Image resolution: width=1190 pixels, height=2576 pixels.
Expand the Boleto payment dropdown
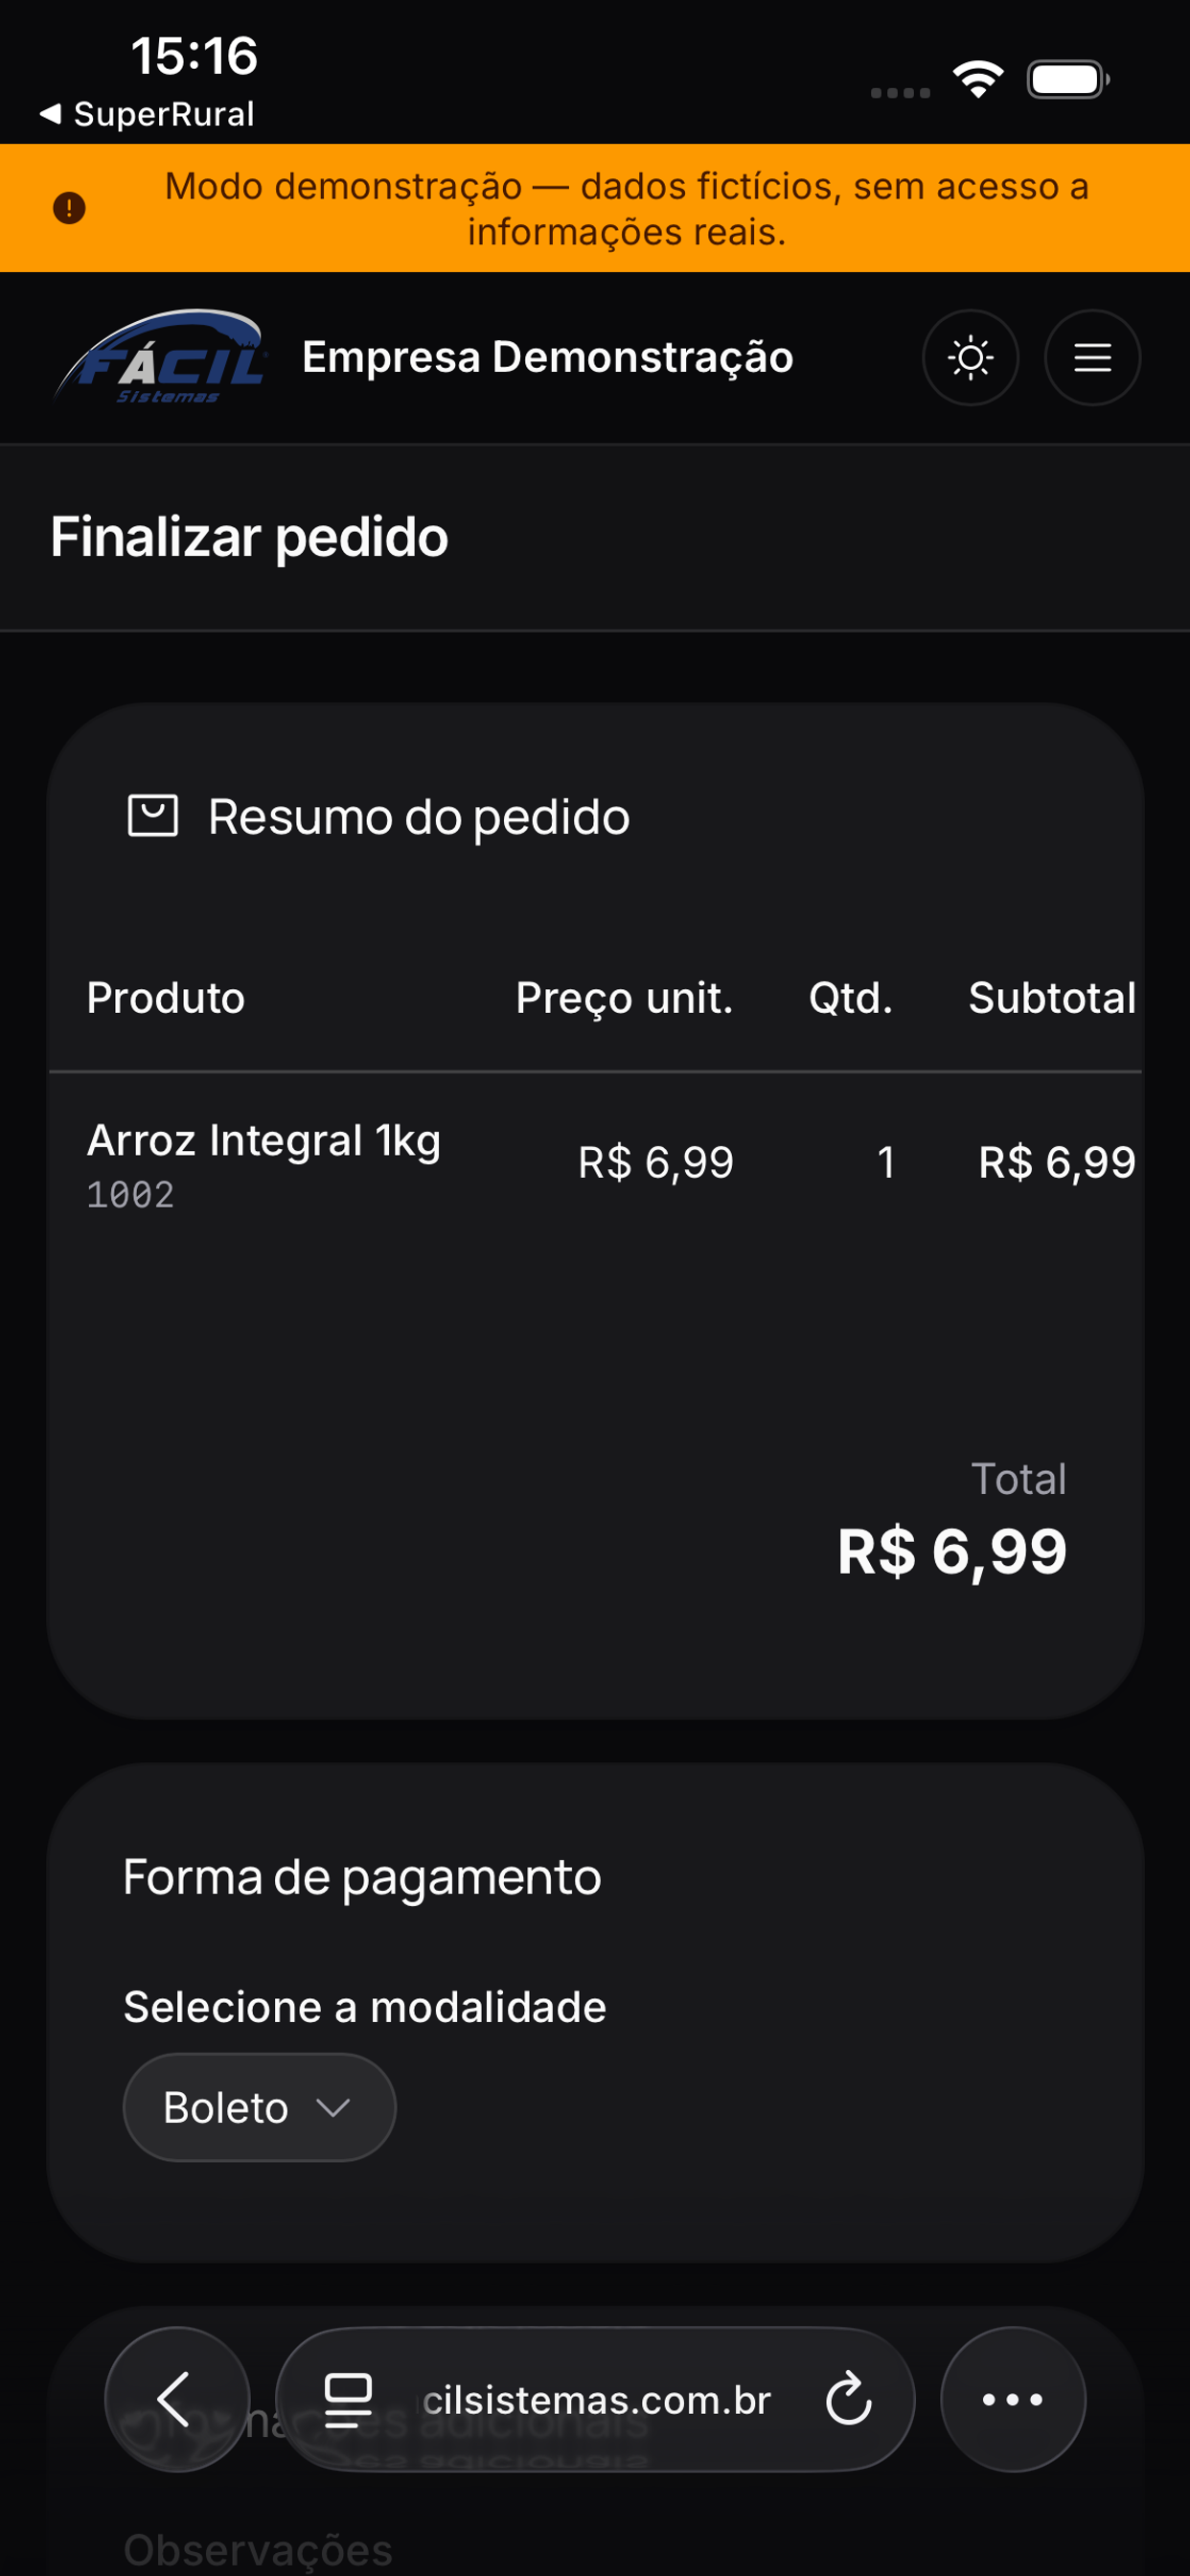(x=260, y=2107)
